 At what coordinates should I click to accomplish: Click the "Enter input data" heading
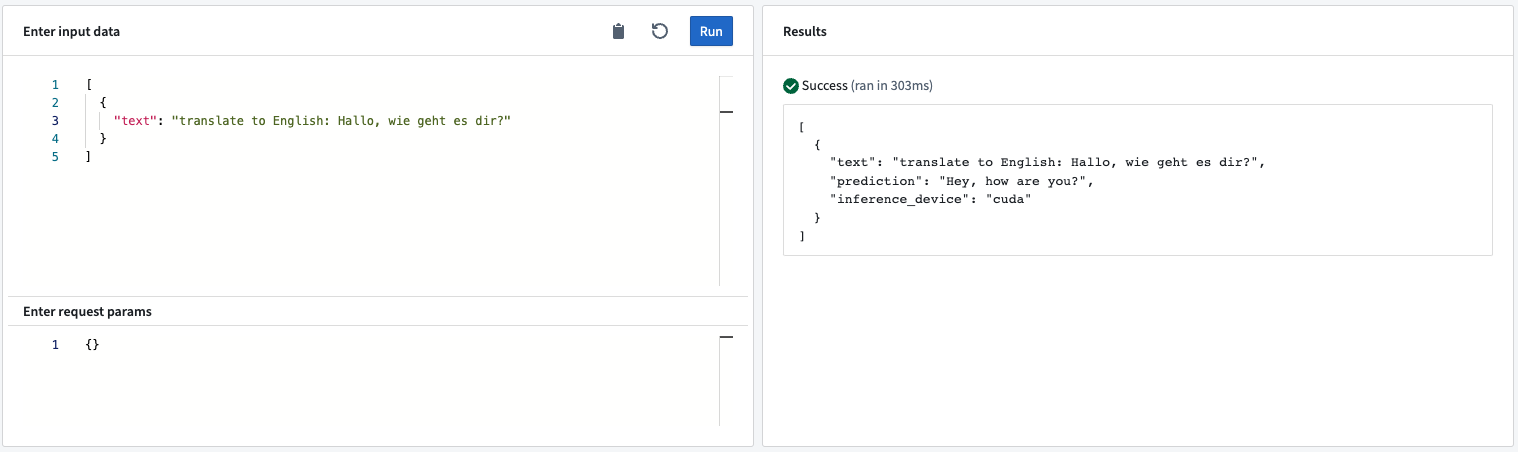[72, 32]
